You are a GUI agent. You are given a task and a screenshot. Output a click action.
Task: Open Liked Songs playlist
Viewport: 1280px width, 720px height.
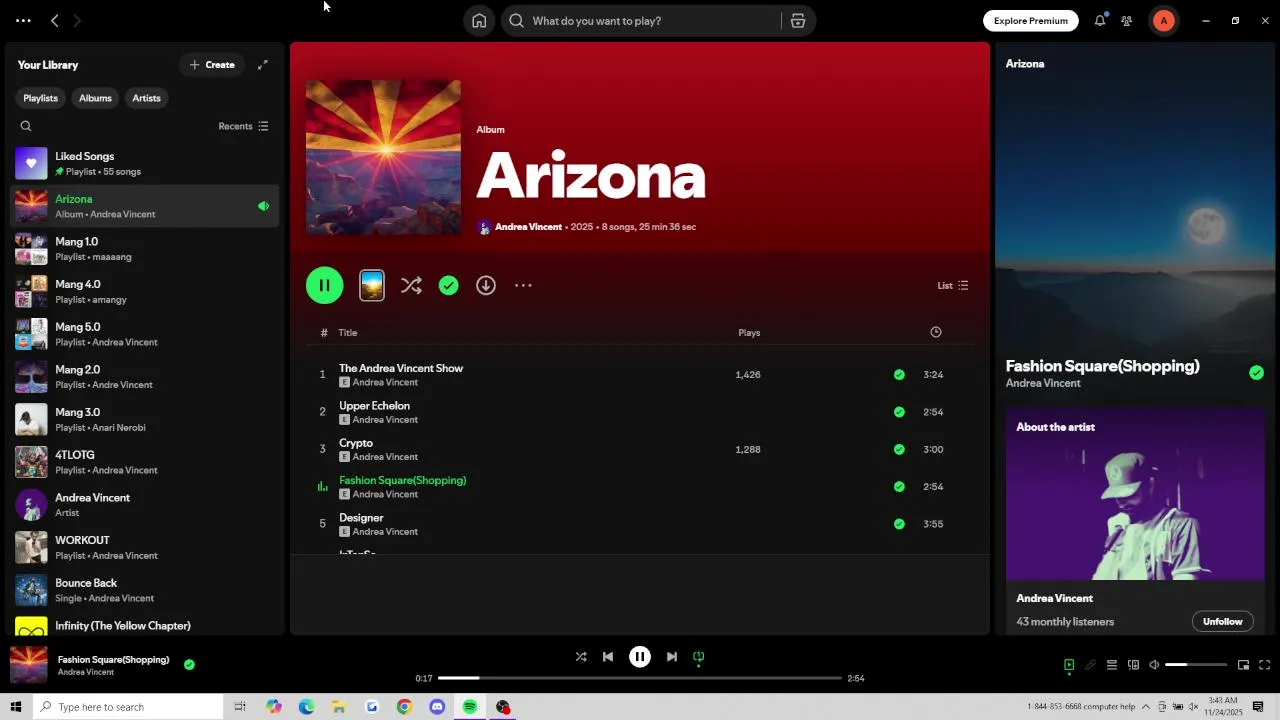click(145, 164)
